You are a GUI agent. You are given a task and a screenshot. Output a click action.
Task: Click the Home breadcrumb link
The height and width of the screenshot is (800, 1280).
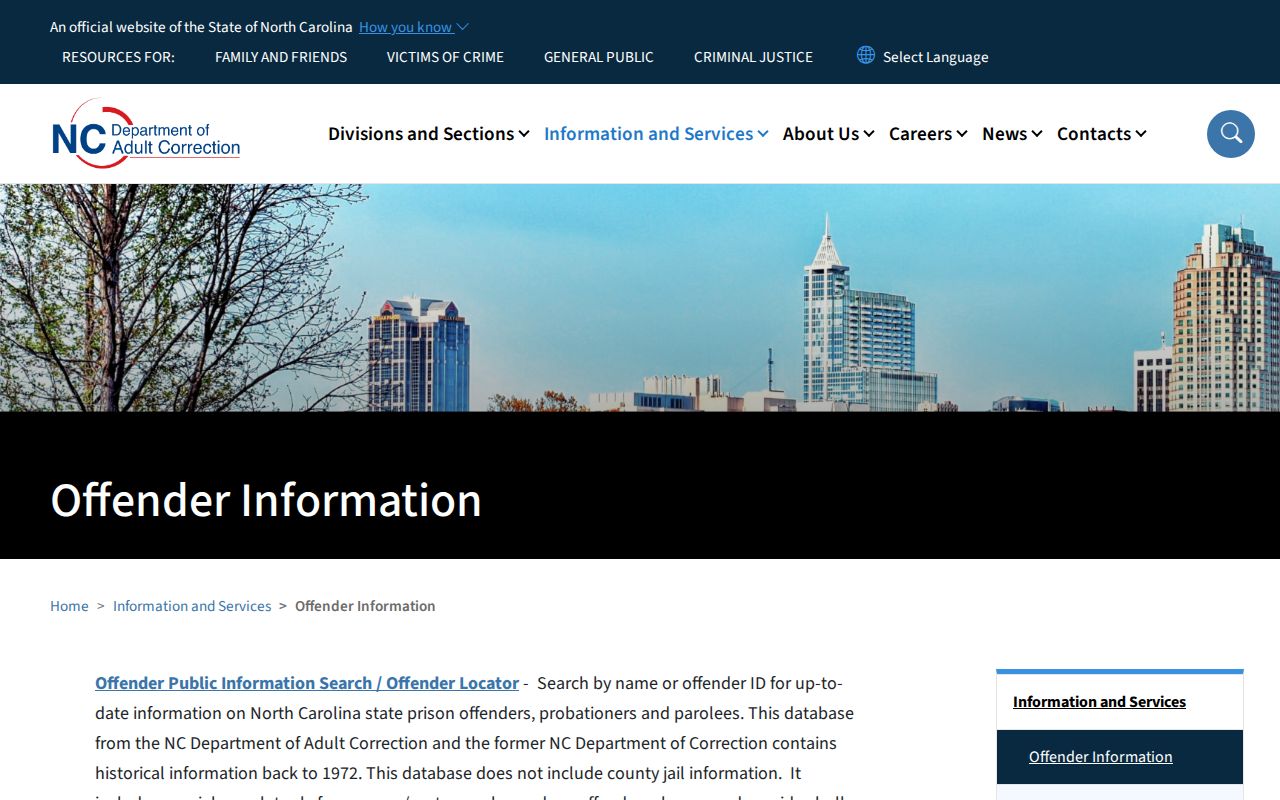(69, 606)
